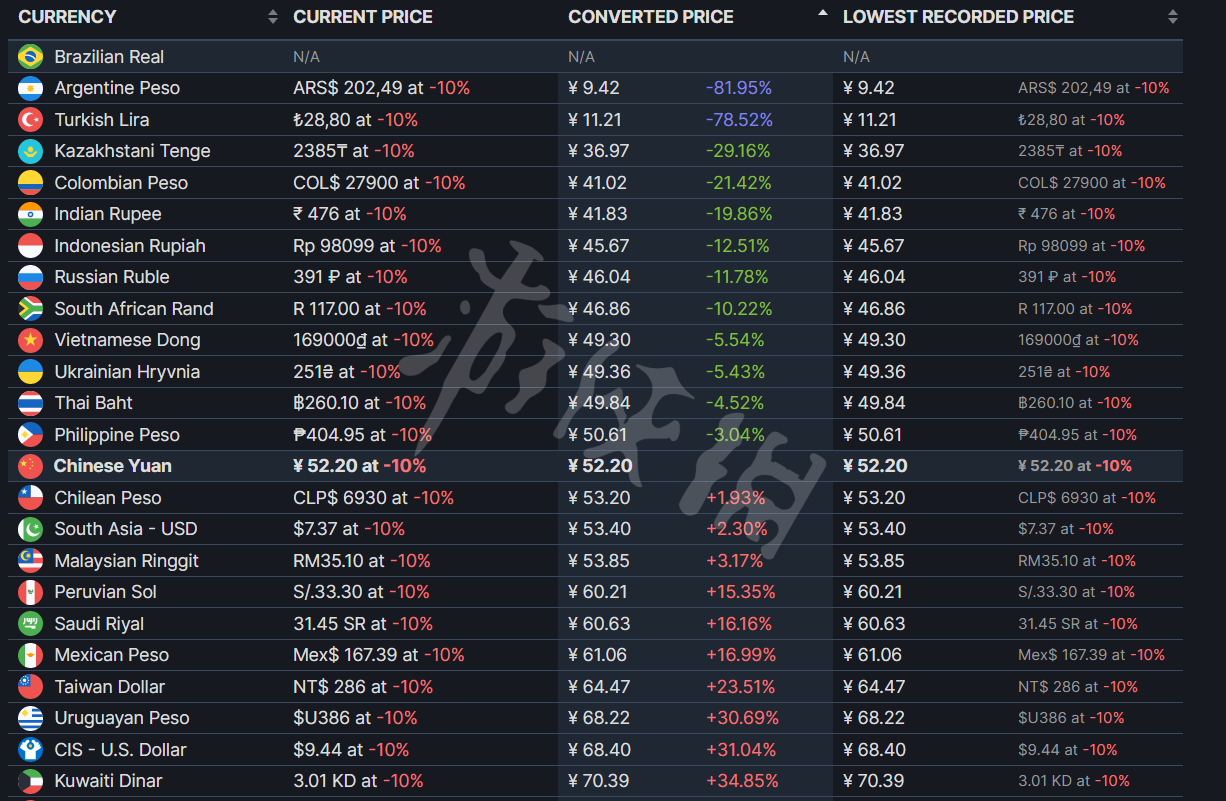Sort by the Current Price header
The width and height of the screenshot is (1226, 801).
click(x=363, y=17)
